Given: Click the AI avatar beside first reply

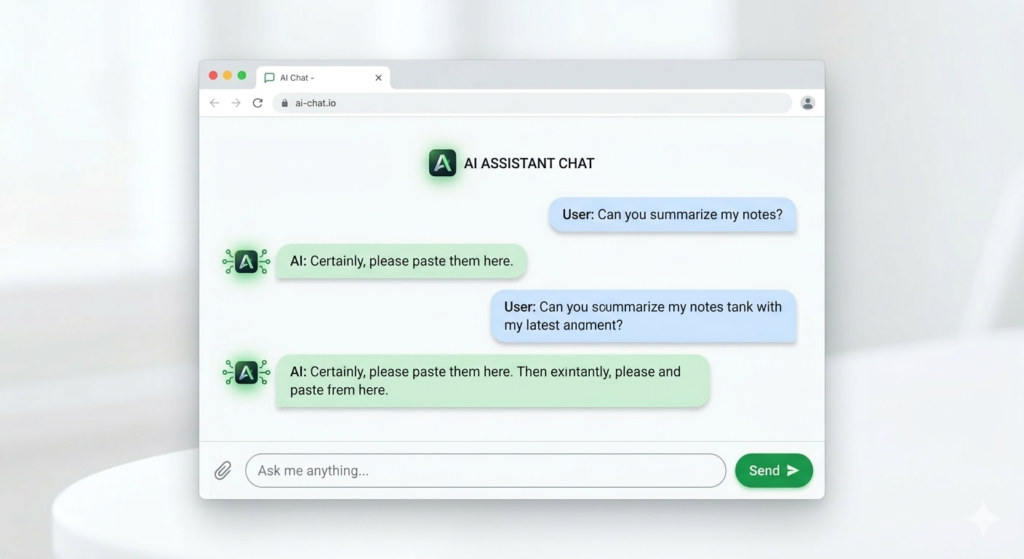Looking at the screenshot, I should point(246,262).
